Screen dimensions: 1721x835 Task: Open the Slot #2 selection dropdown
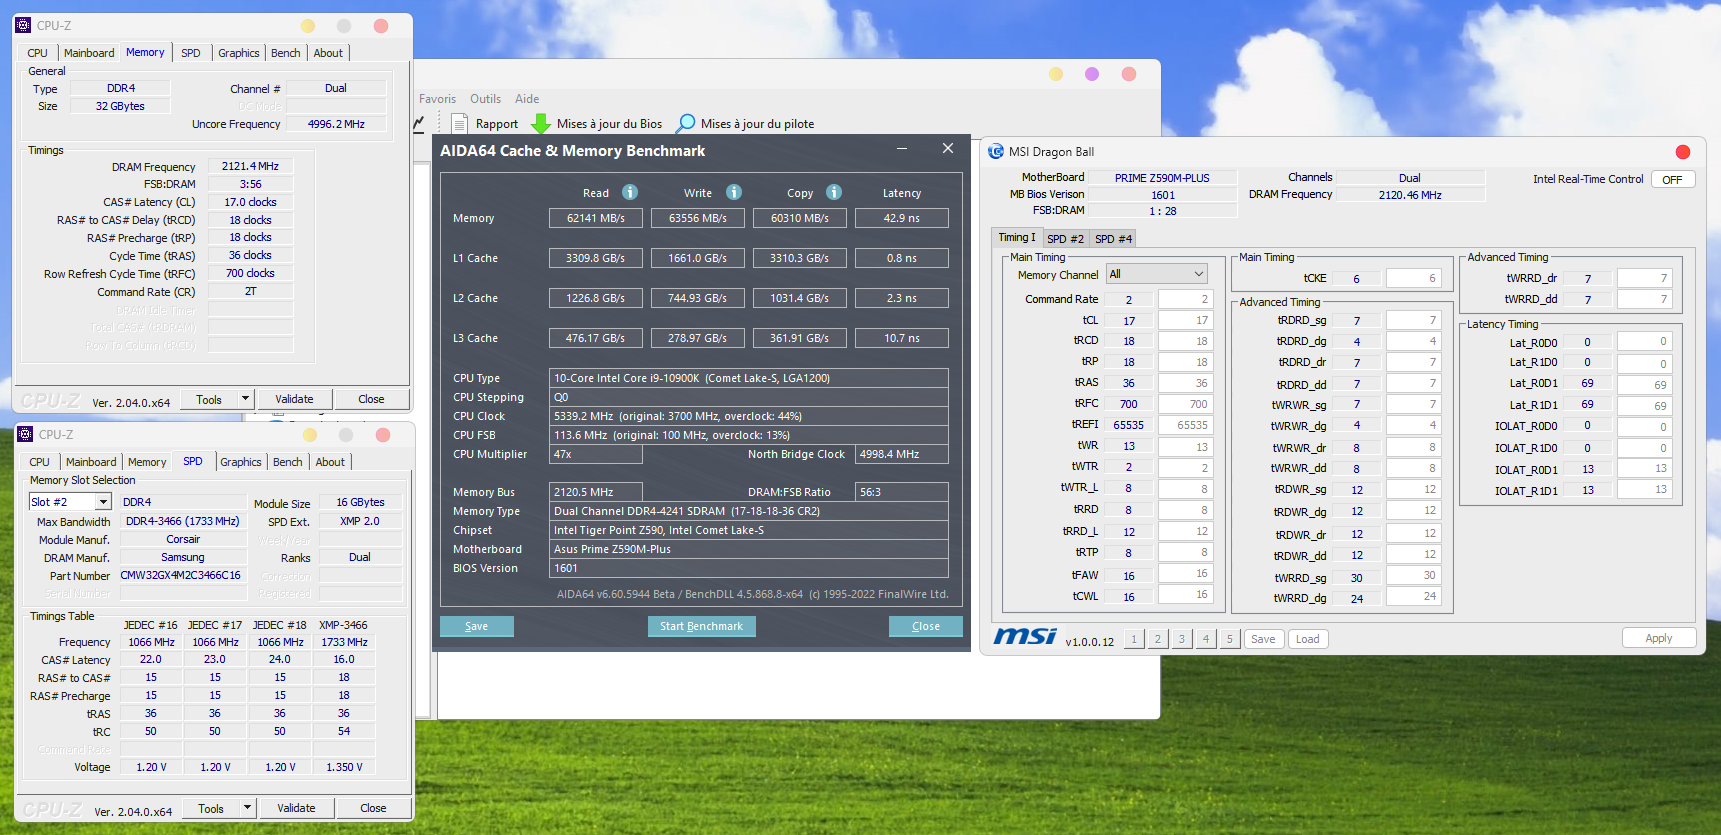click(102, 502)
